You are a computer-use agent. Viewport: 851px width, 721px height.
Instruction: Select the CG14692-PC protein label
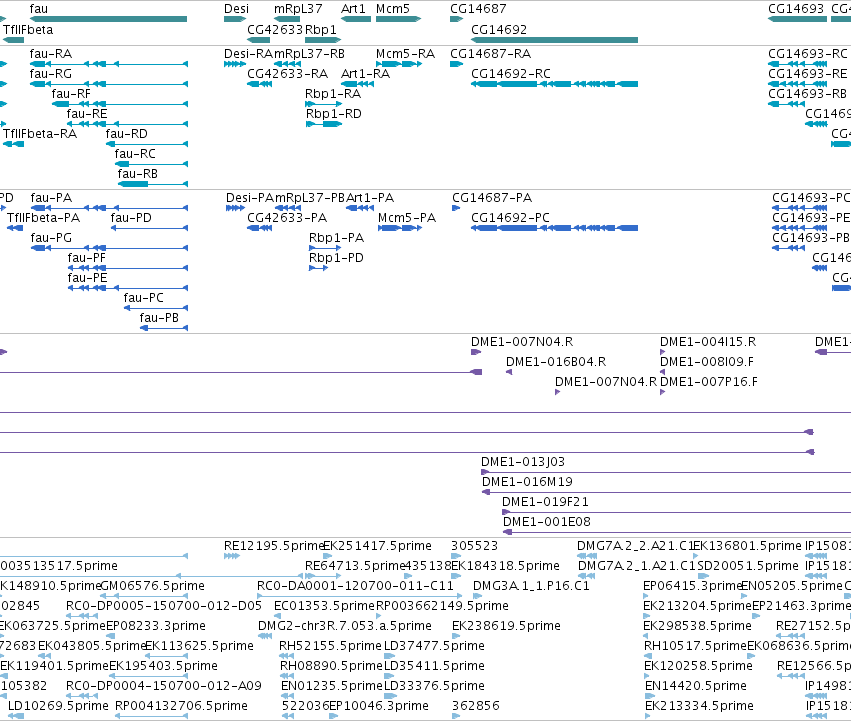(x=511, y=218)
